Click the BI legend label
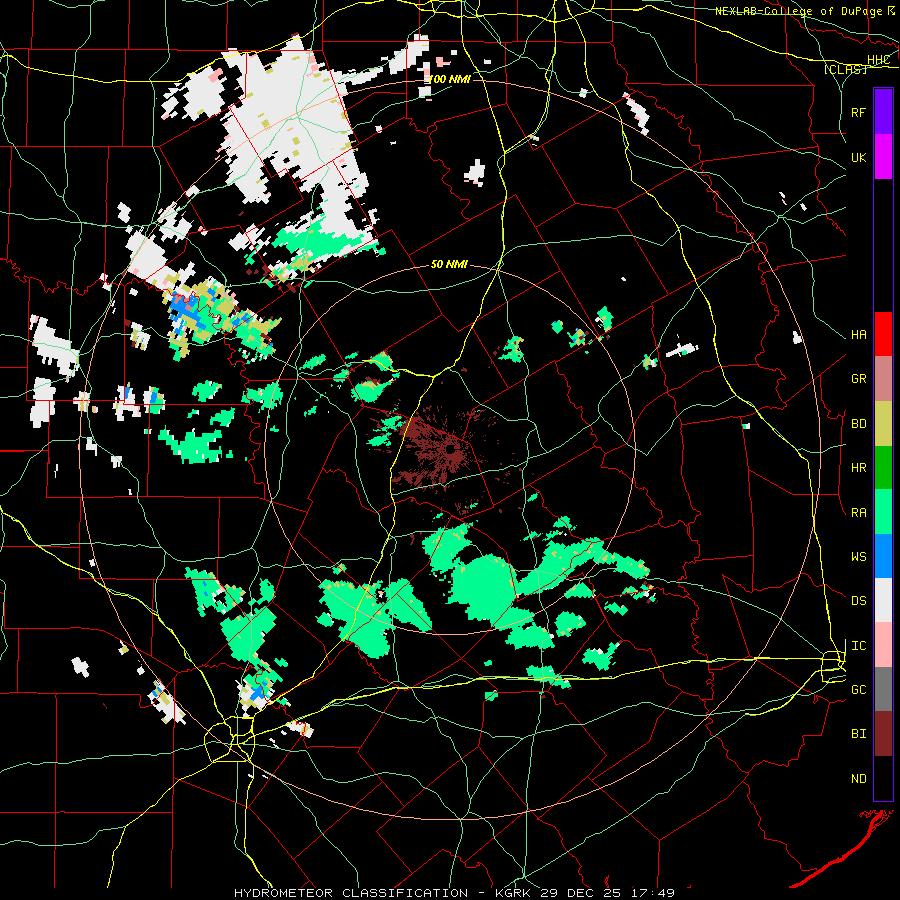 pyautogui.click(x=858, y=734)
